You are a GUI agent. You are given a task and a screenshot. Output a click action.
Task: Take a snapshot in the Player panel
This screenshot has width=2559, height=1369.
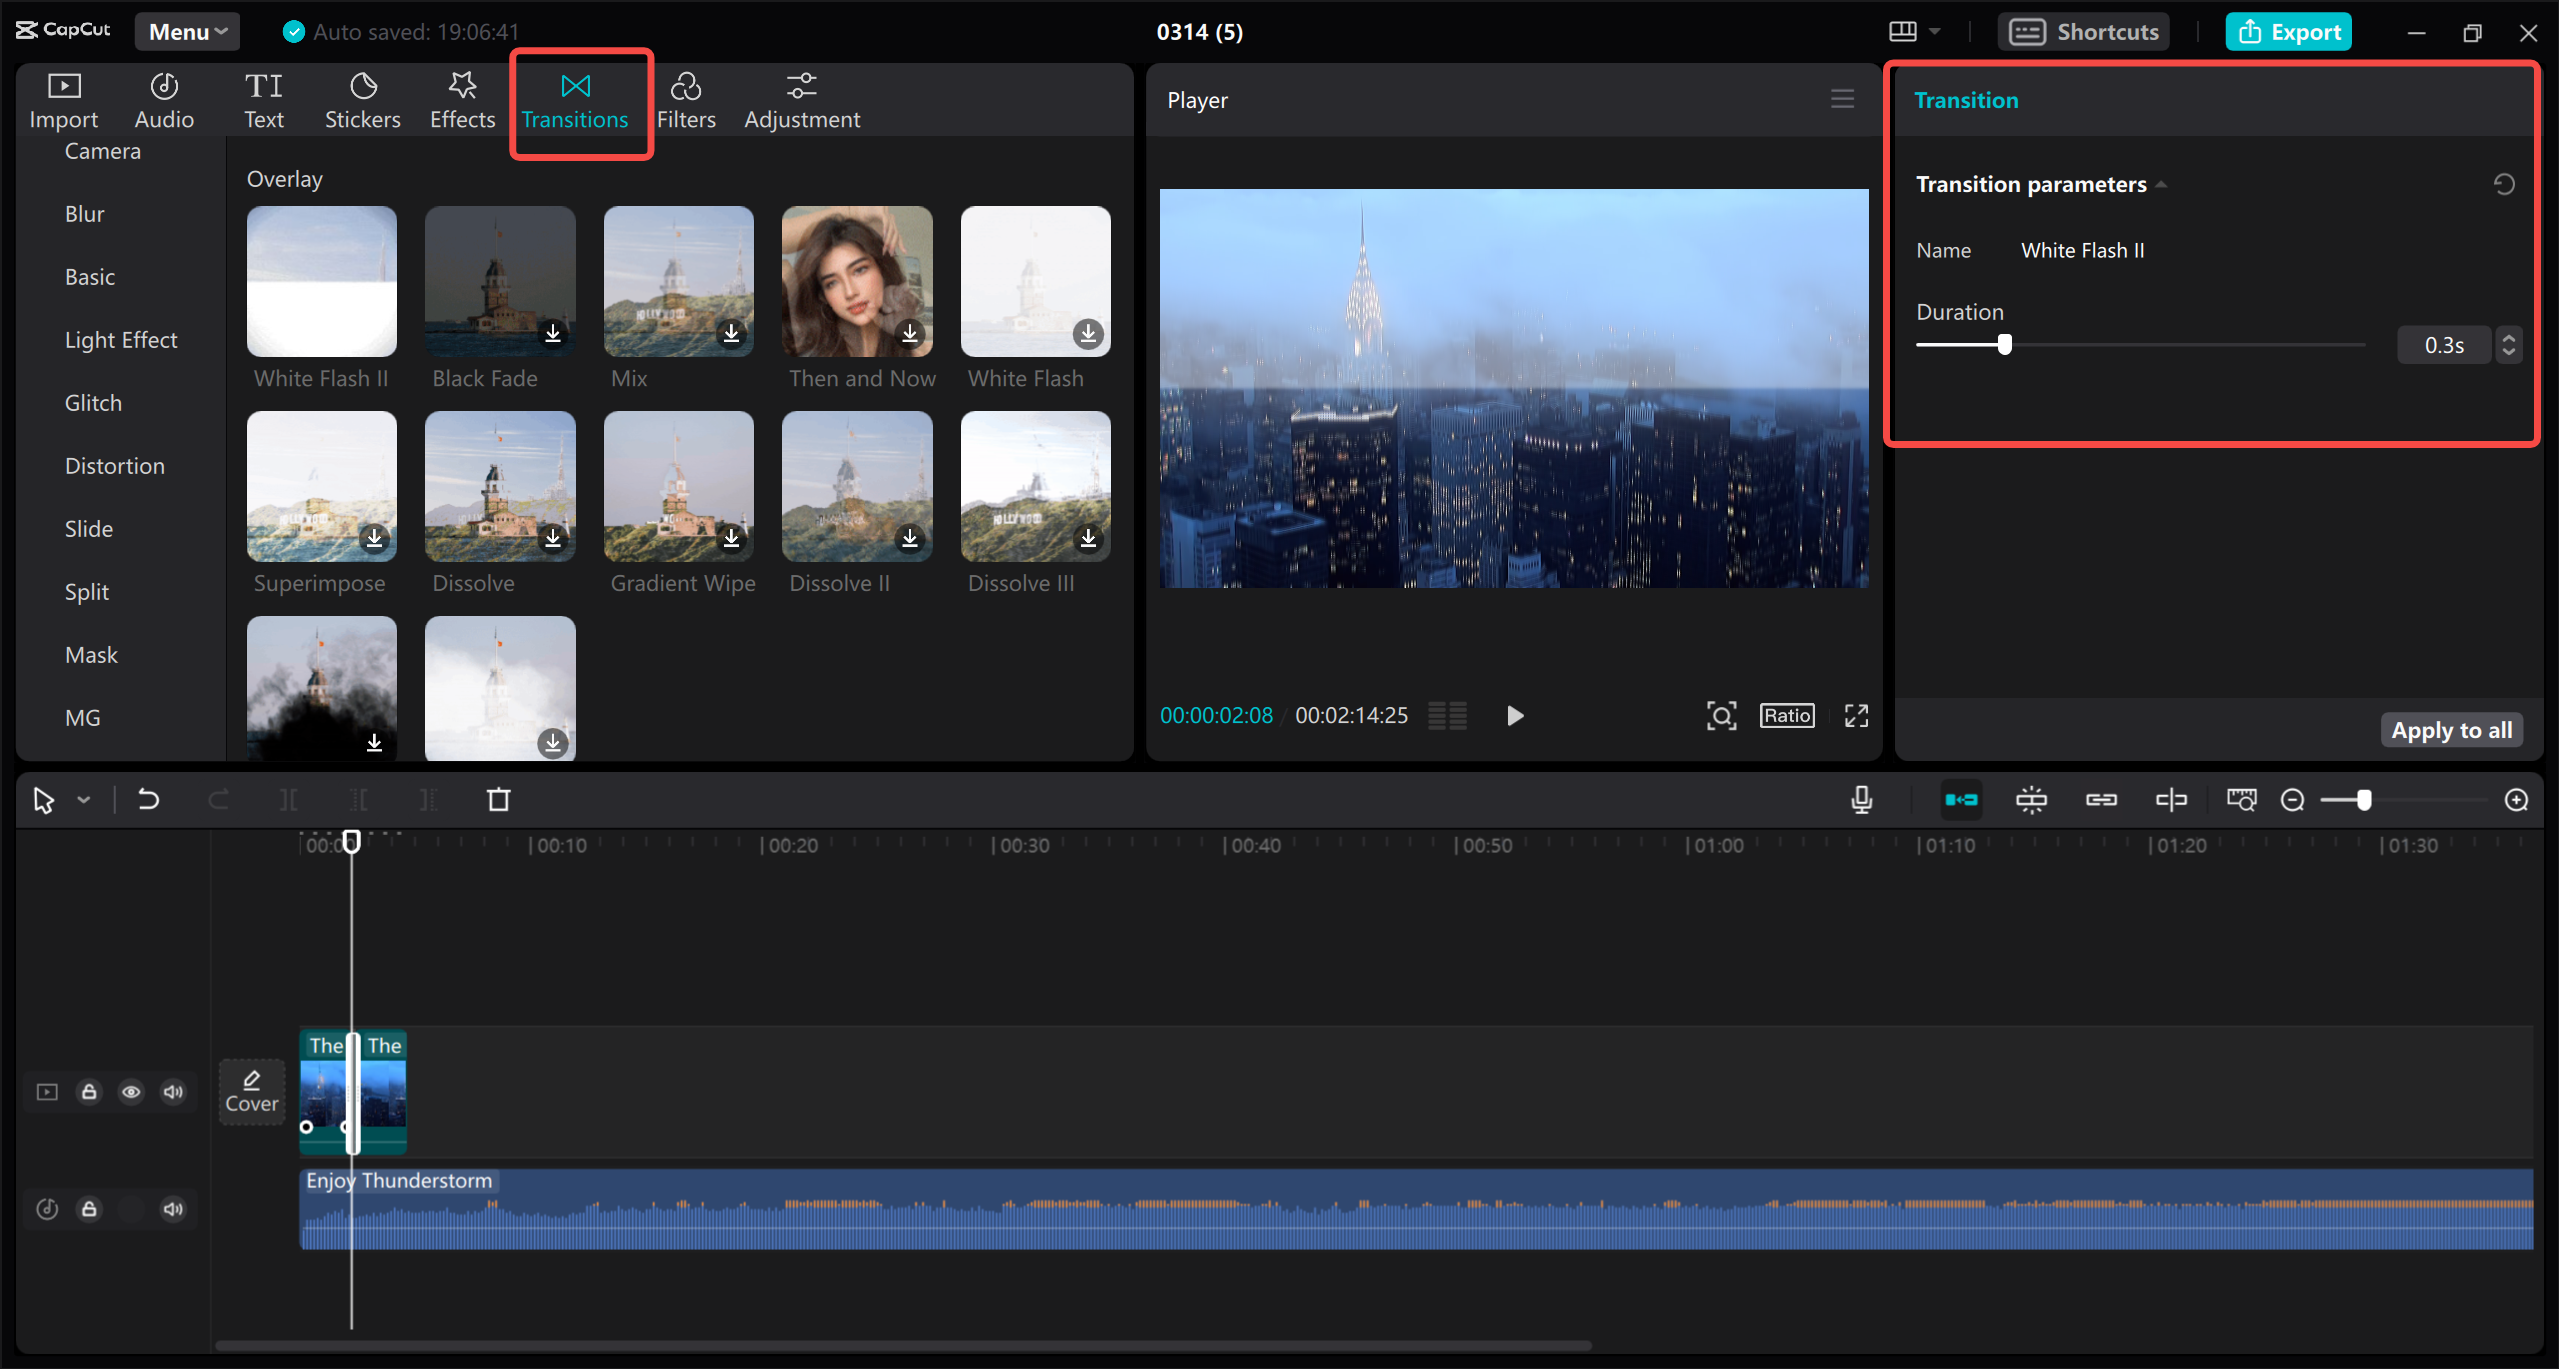pyautogui.click(x=1719, y=715)
